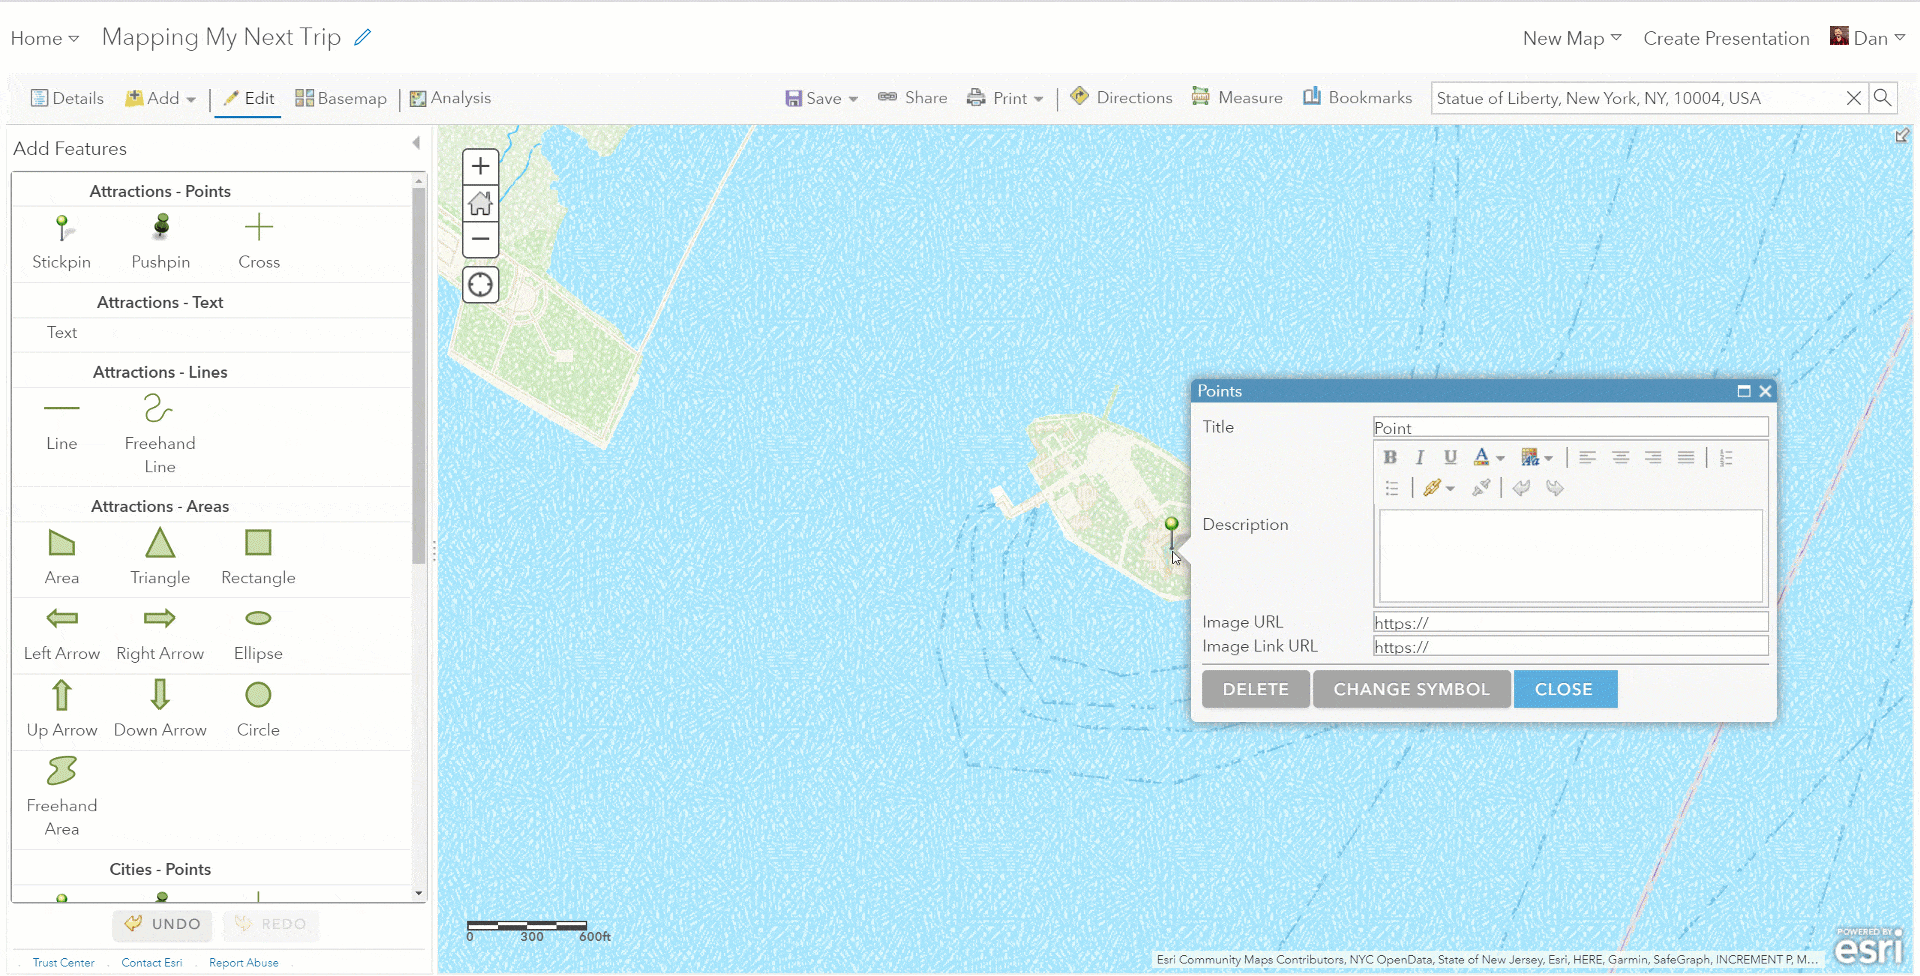Viewport: 1920px width, 976px height.
Task: Select the Triangle shape tool
Action: click(x=160, y=557)
